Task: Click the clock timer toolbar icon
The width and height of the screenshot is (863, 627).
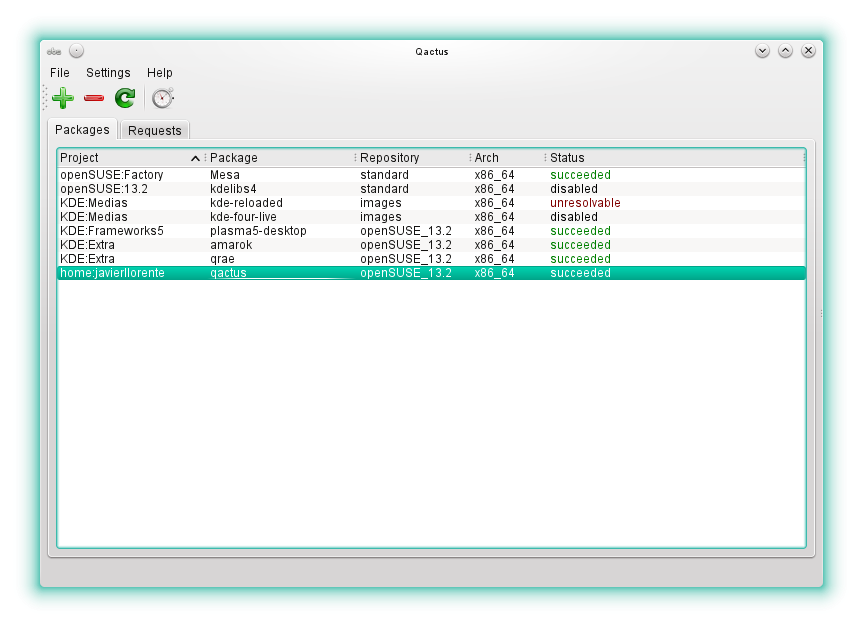Action: coord(163,98)
